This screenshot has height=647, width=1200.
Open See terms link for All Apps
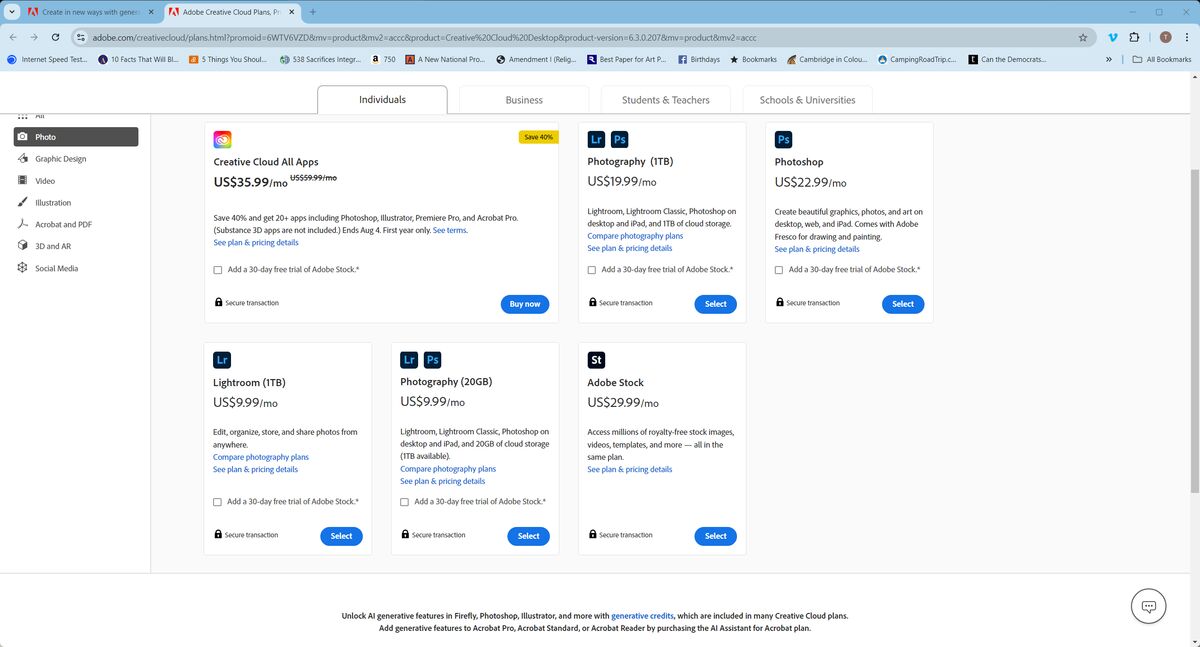(x=450, y=230)
